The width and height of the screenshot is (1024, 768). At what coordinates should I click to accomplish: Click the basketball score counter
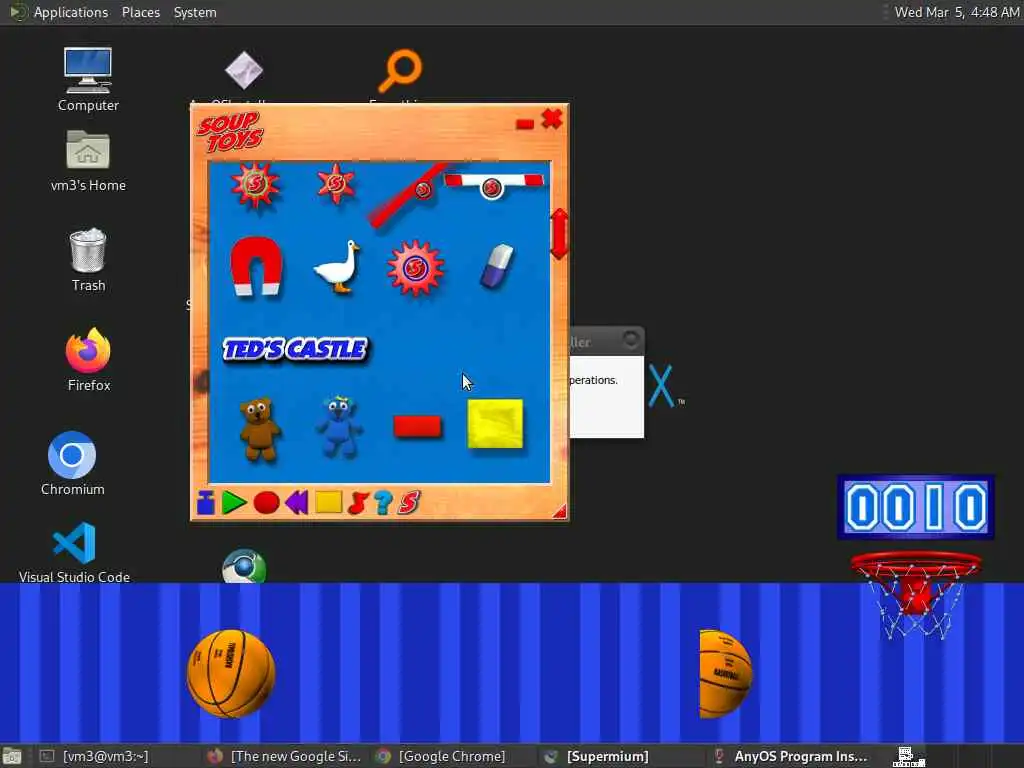[916, 507]
